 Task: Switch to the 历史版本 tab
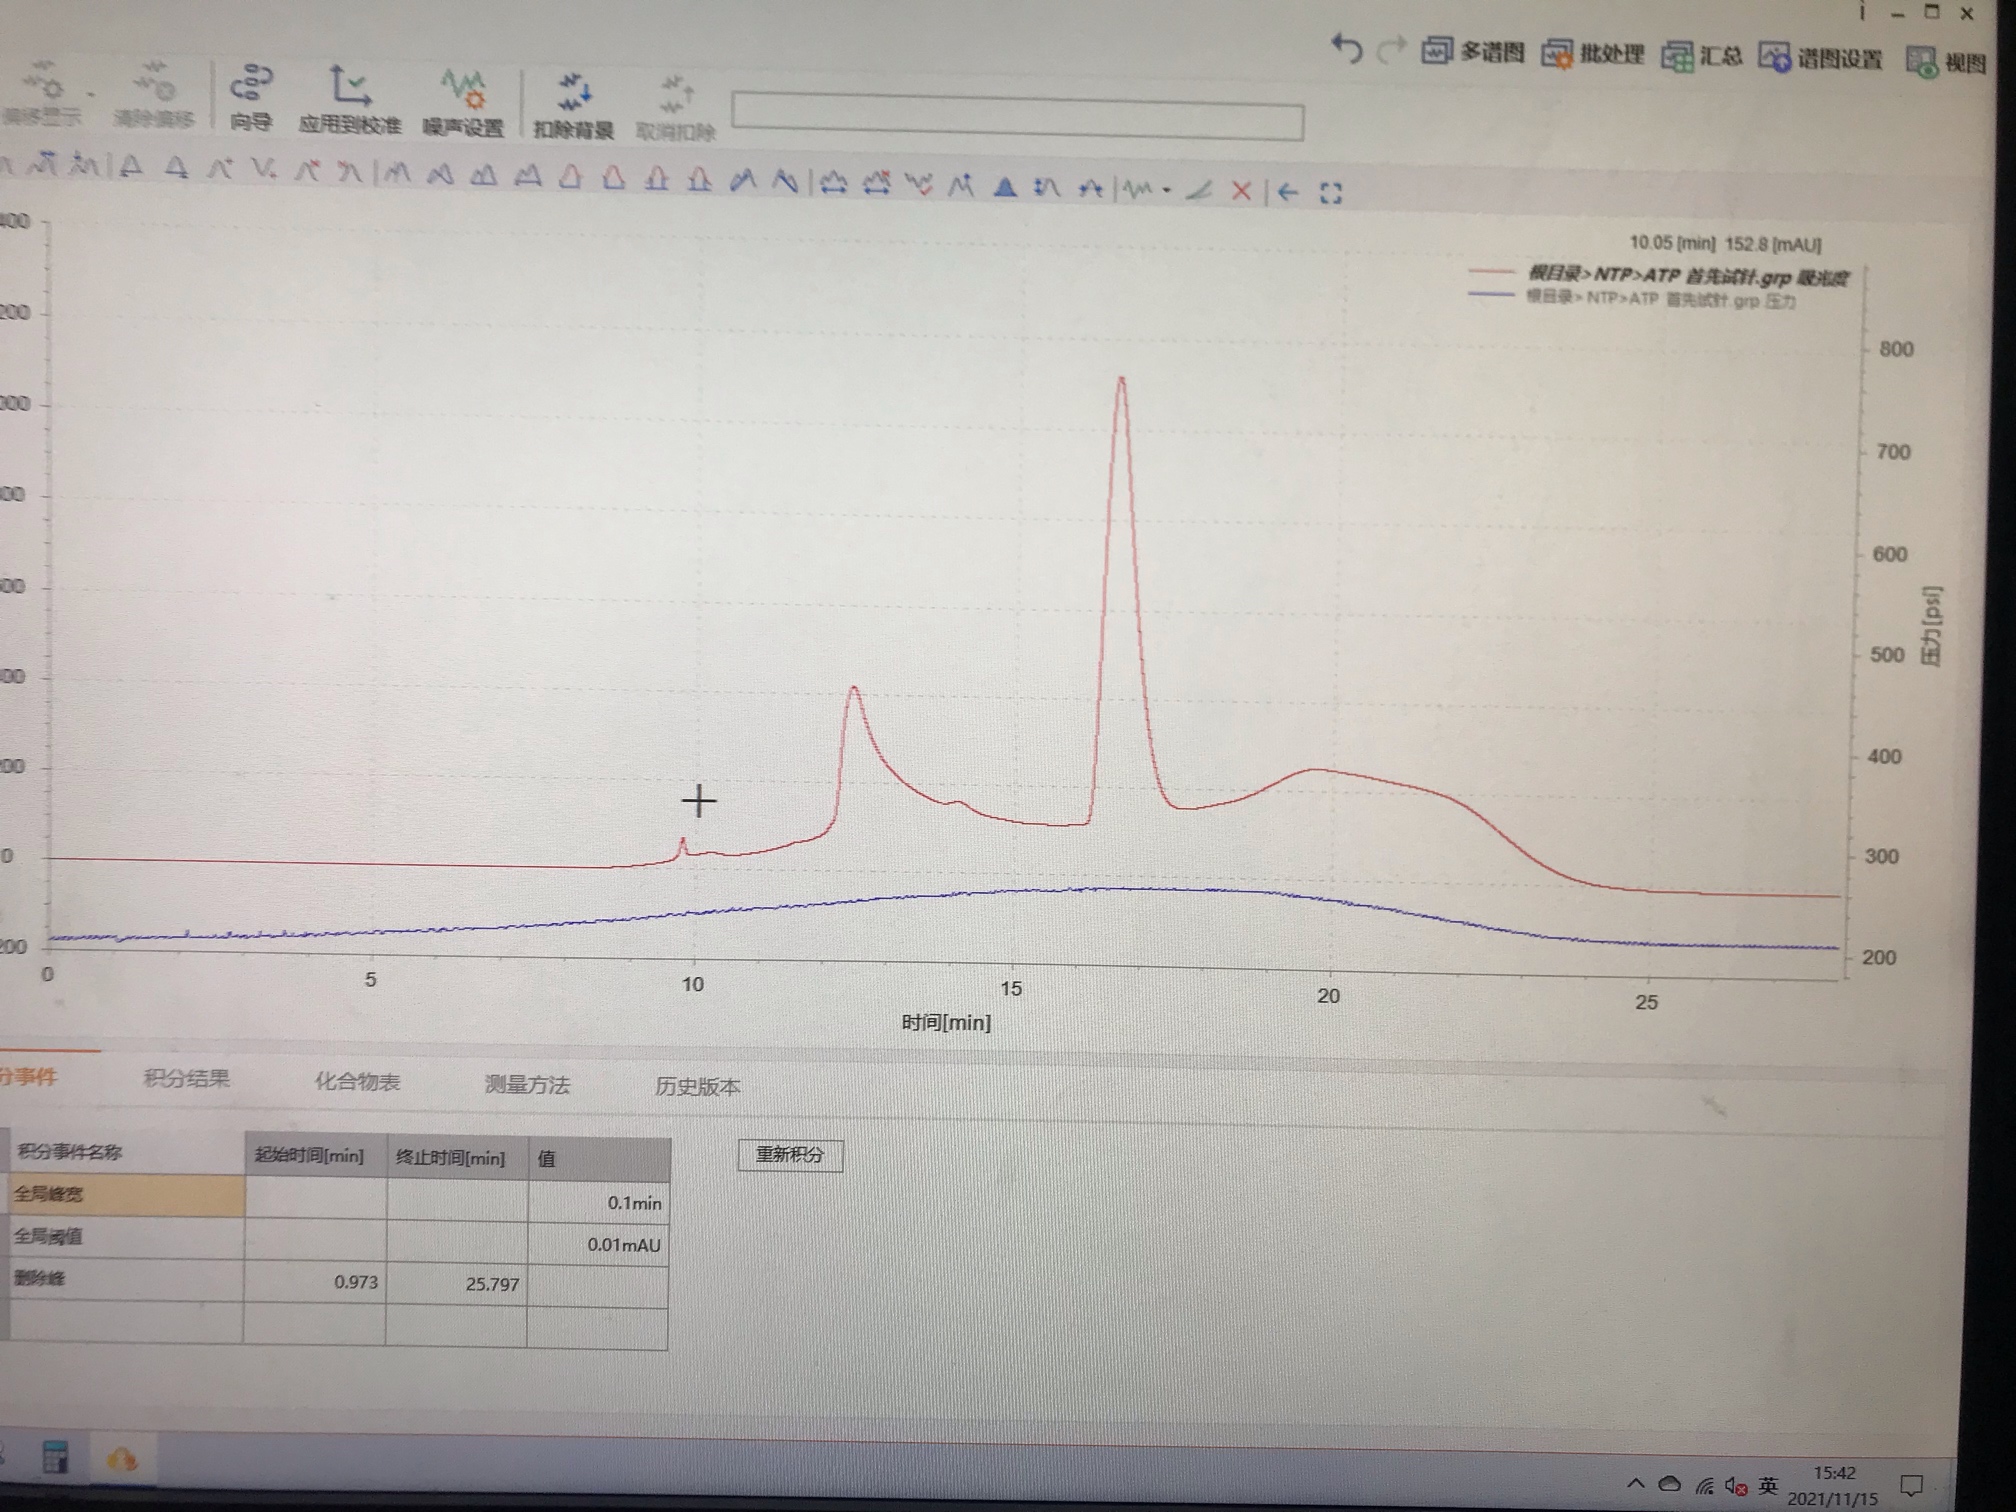697,1087
